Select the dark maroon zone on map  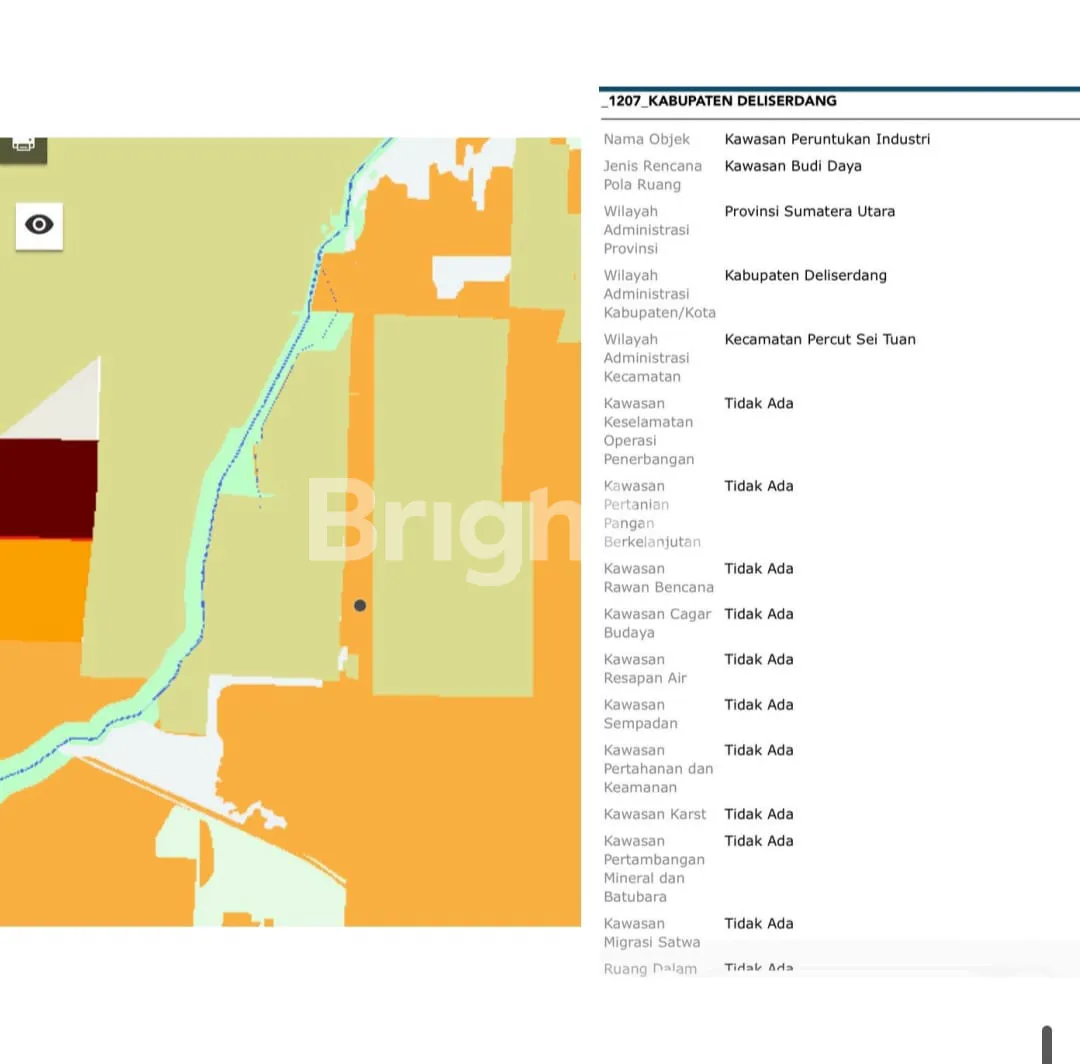tap(48, 488)
